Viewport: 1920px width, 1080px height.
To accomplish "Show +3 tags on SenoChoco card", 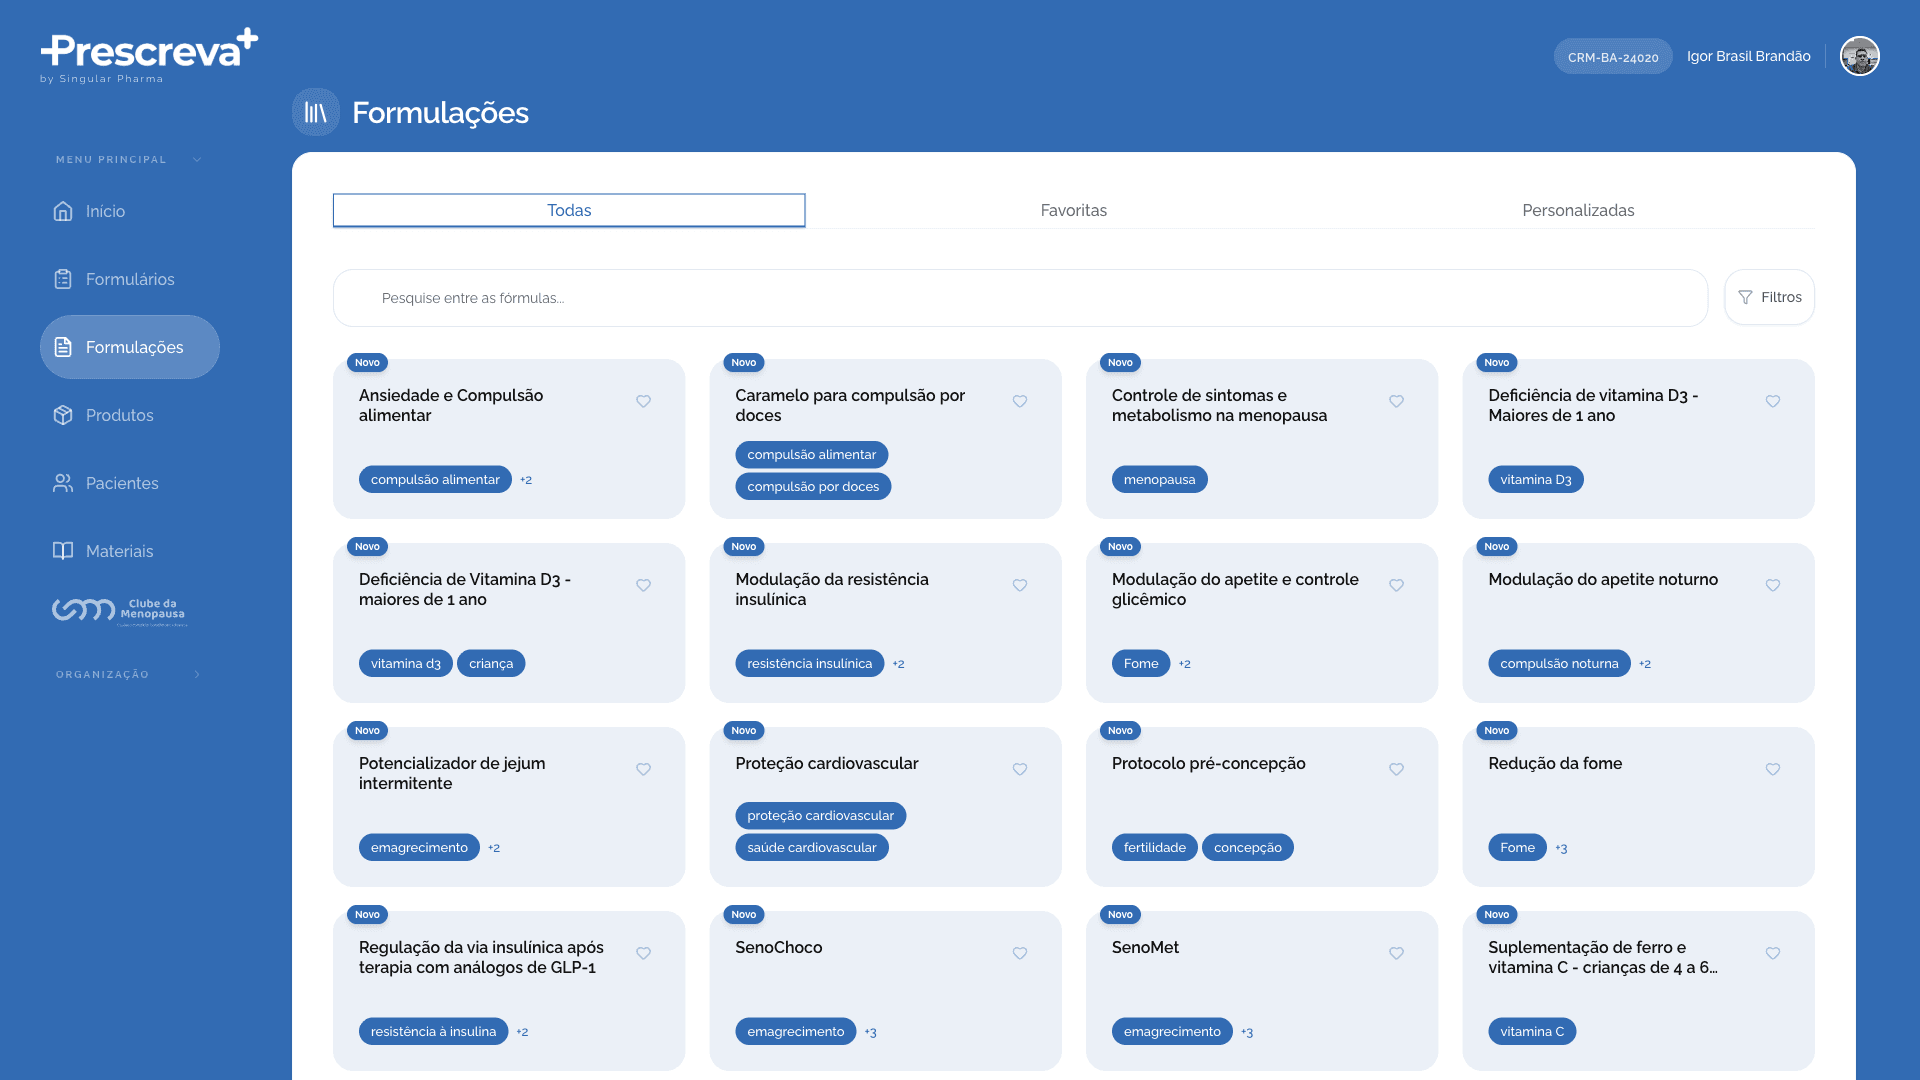I will pyautogui.click(x=871, y=1032).
